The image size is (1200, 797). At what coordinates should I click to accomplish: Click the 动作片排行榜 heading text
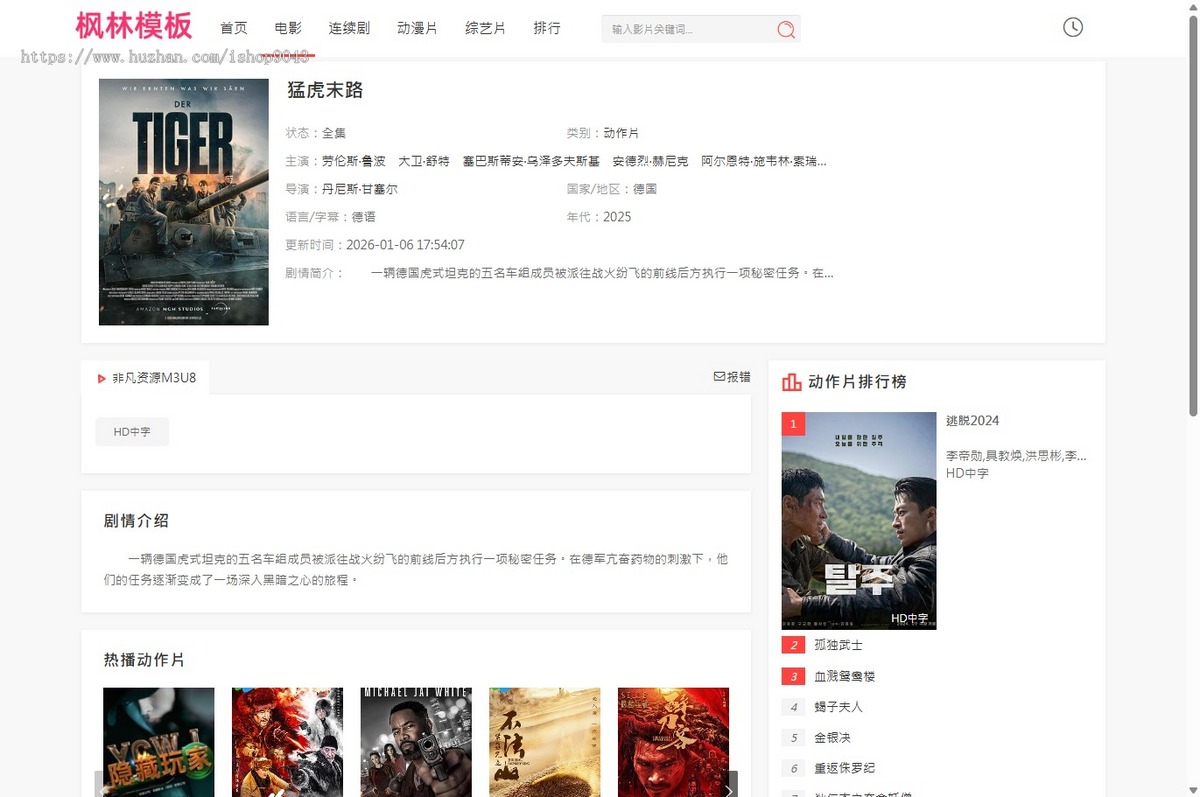[857, 382]
